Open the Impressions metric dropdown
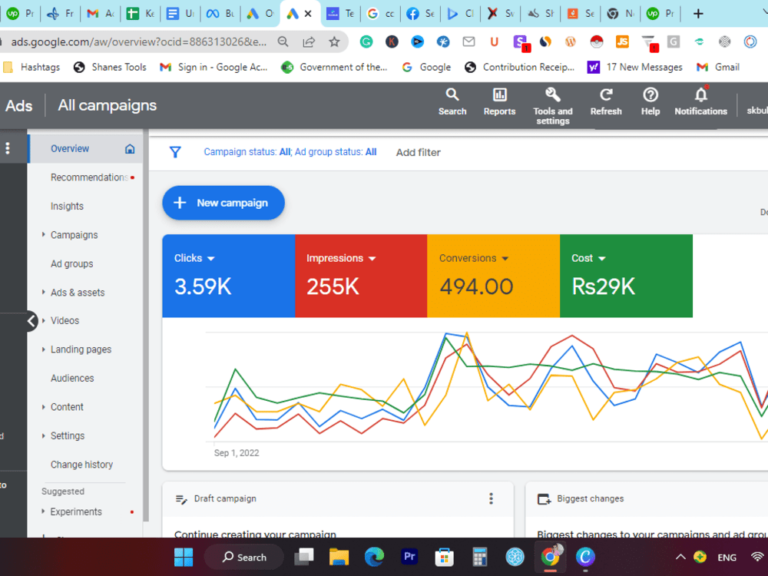Screen dimensions: 768x576 click(372, 259)
